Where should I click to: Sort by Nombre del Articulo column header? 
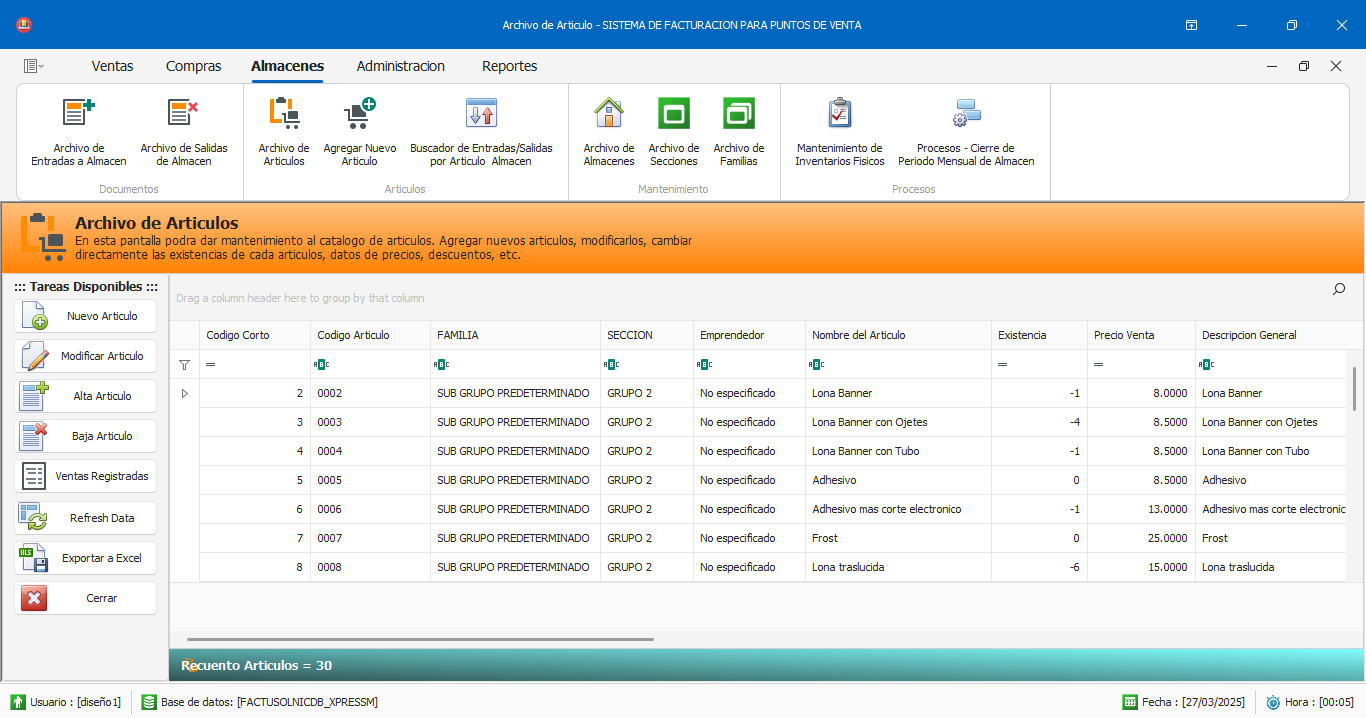[x=898, y=335]
